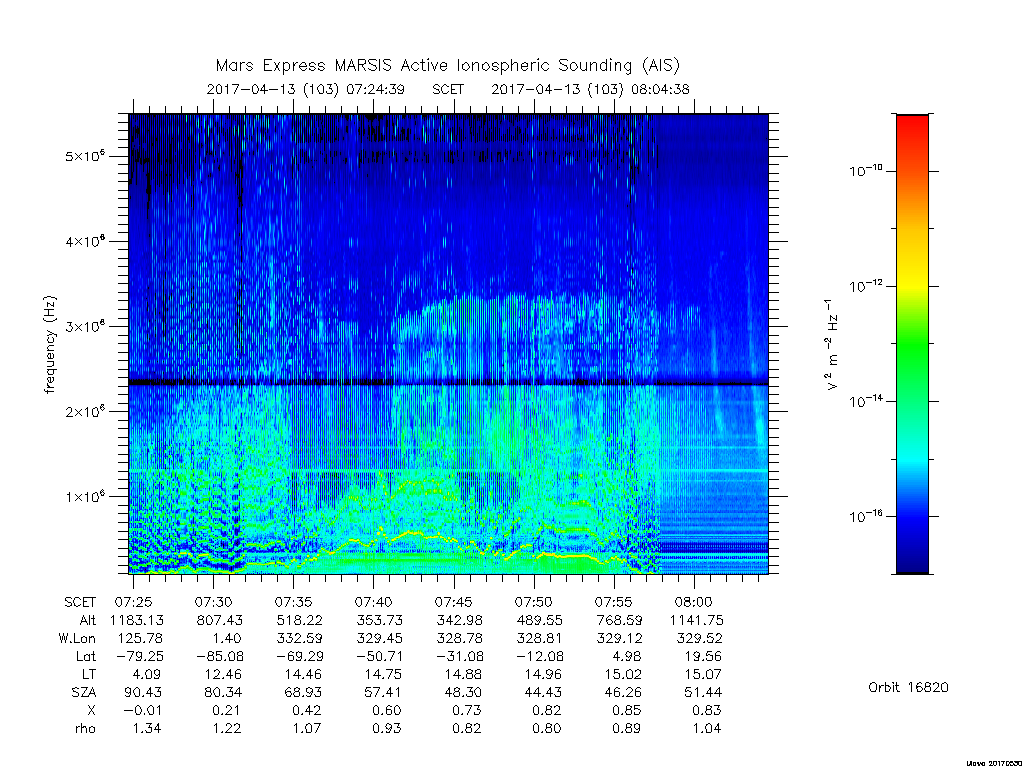Click the start time 07:24:39 in subtitle
The width and height of the screenshot is (1024, 768).
[375, 89]
